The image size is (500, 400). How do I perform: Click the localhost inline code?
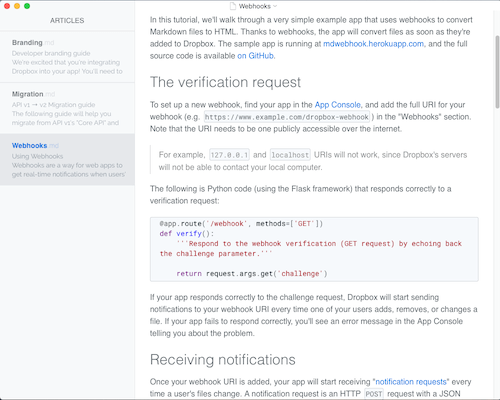[290, 155]
